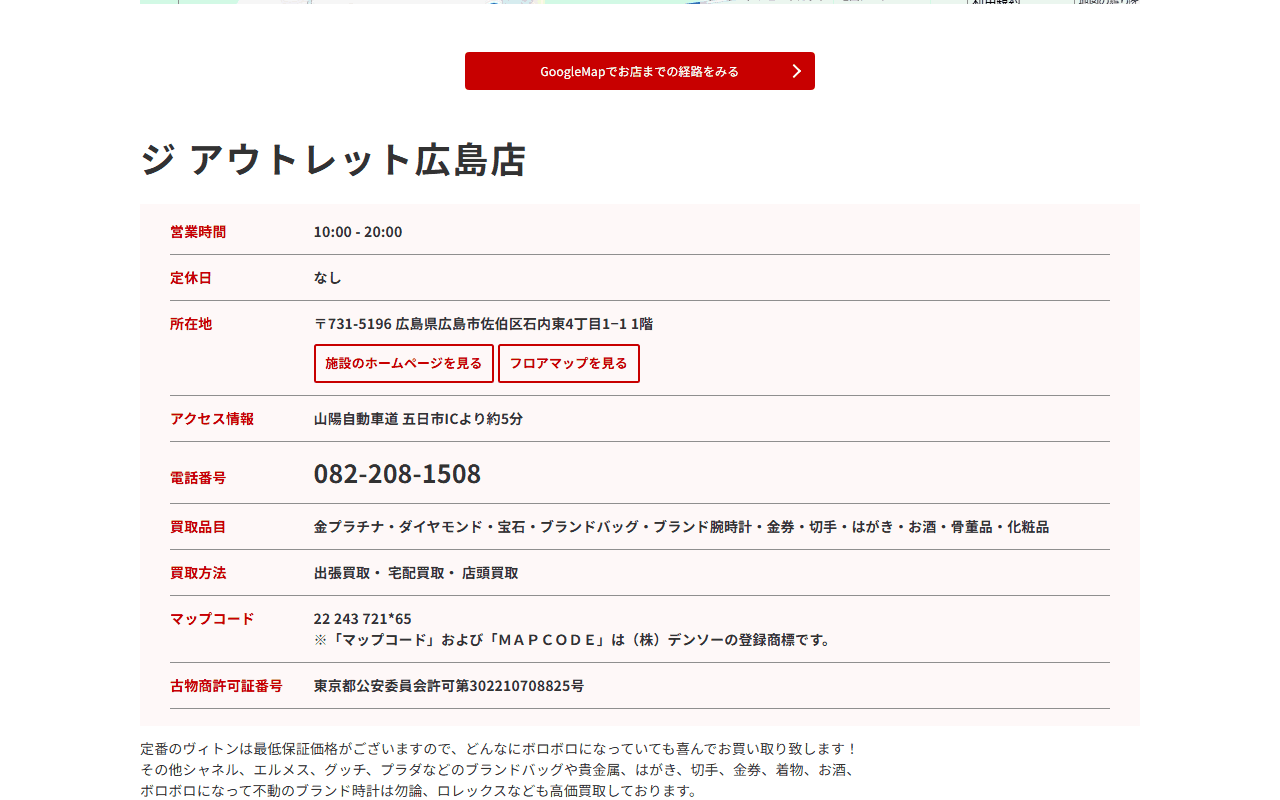
Task: Select the purchase items list starting 金プラチナ
Action: point(681,527)
